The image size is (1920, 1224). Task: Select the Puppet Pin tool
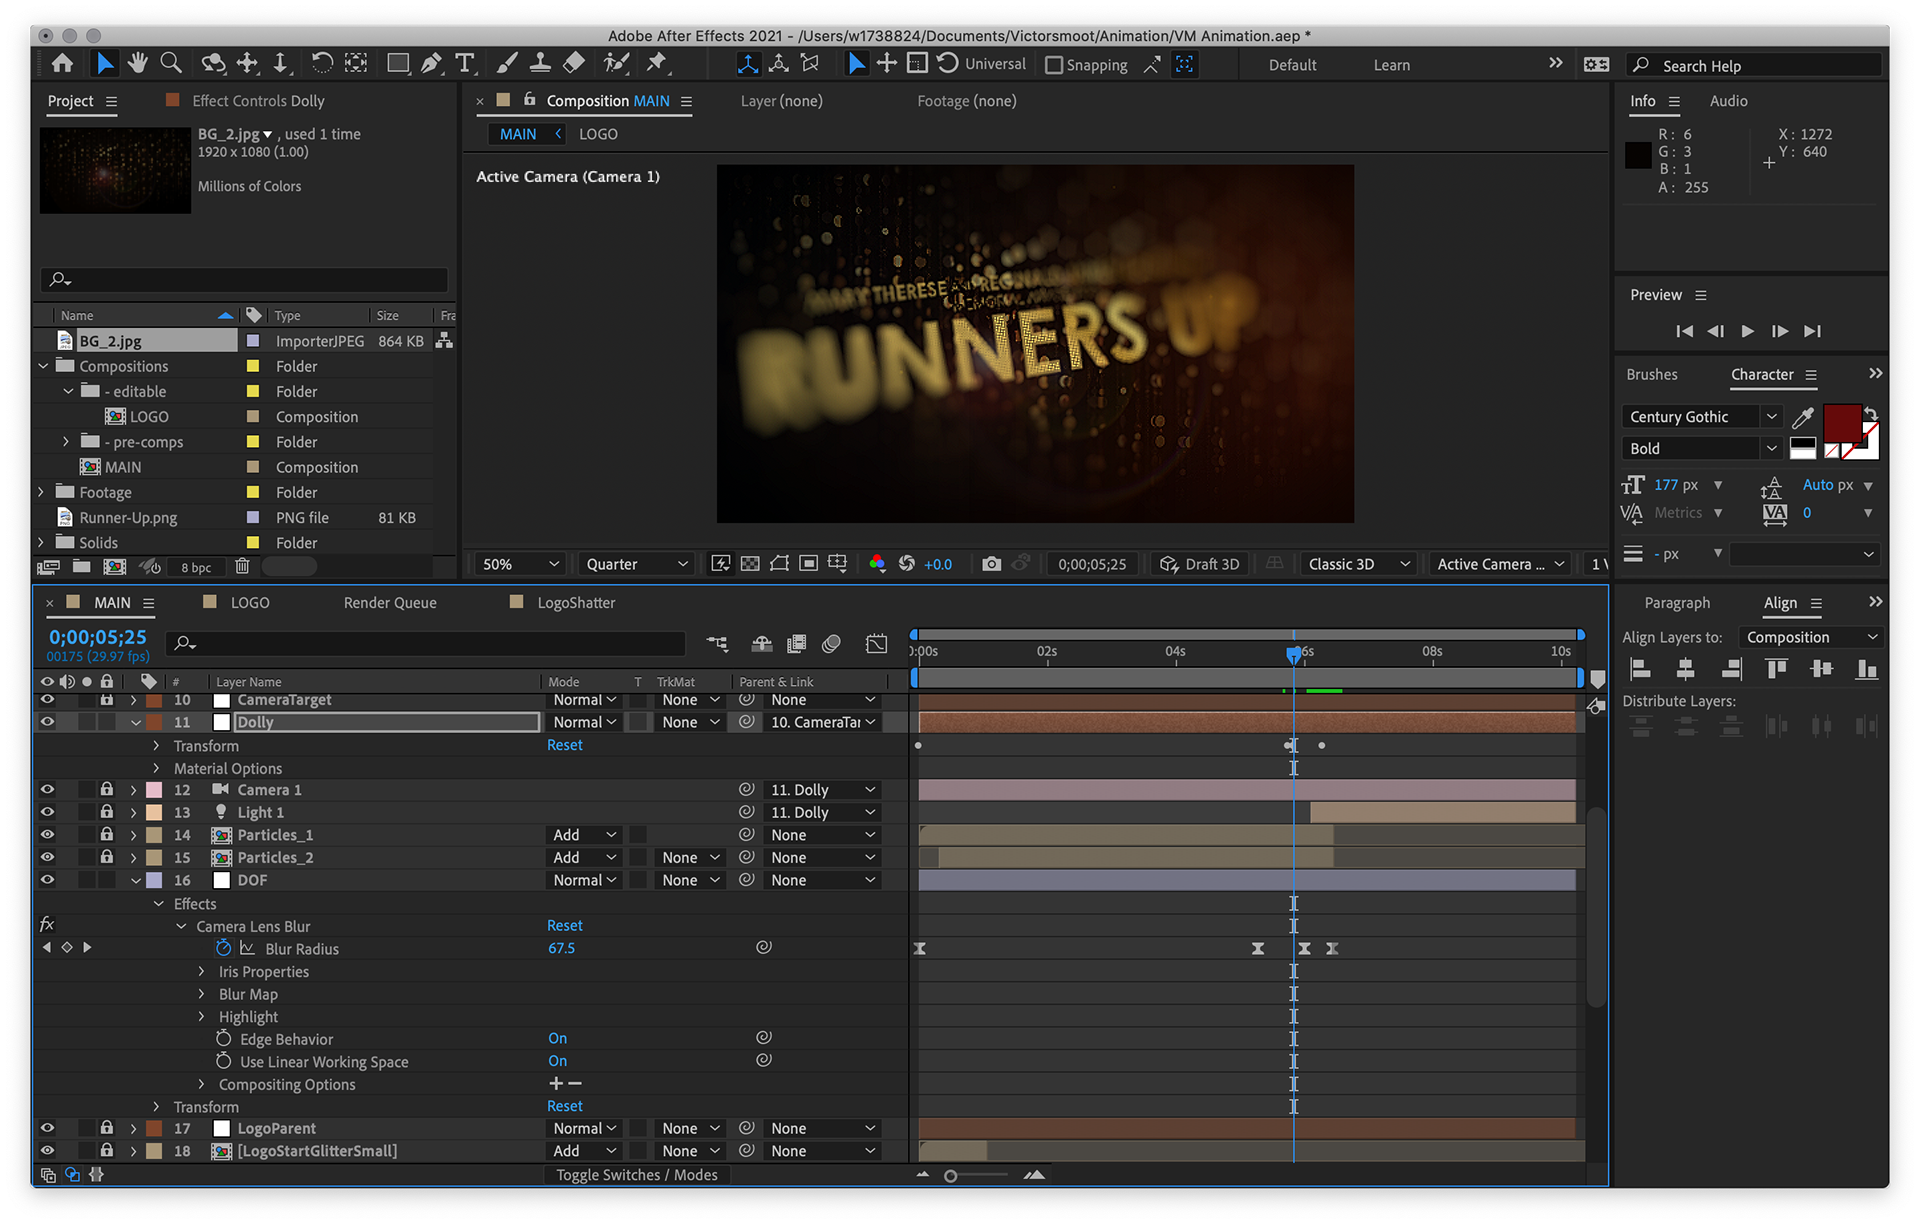click(x=656, y=64)
